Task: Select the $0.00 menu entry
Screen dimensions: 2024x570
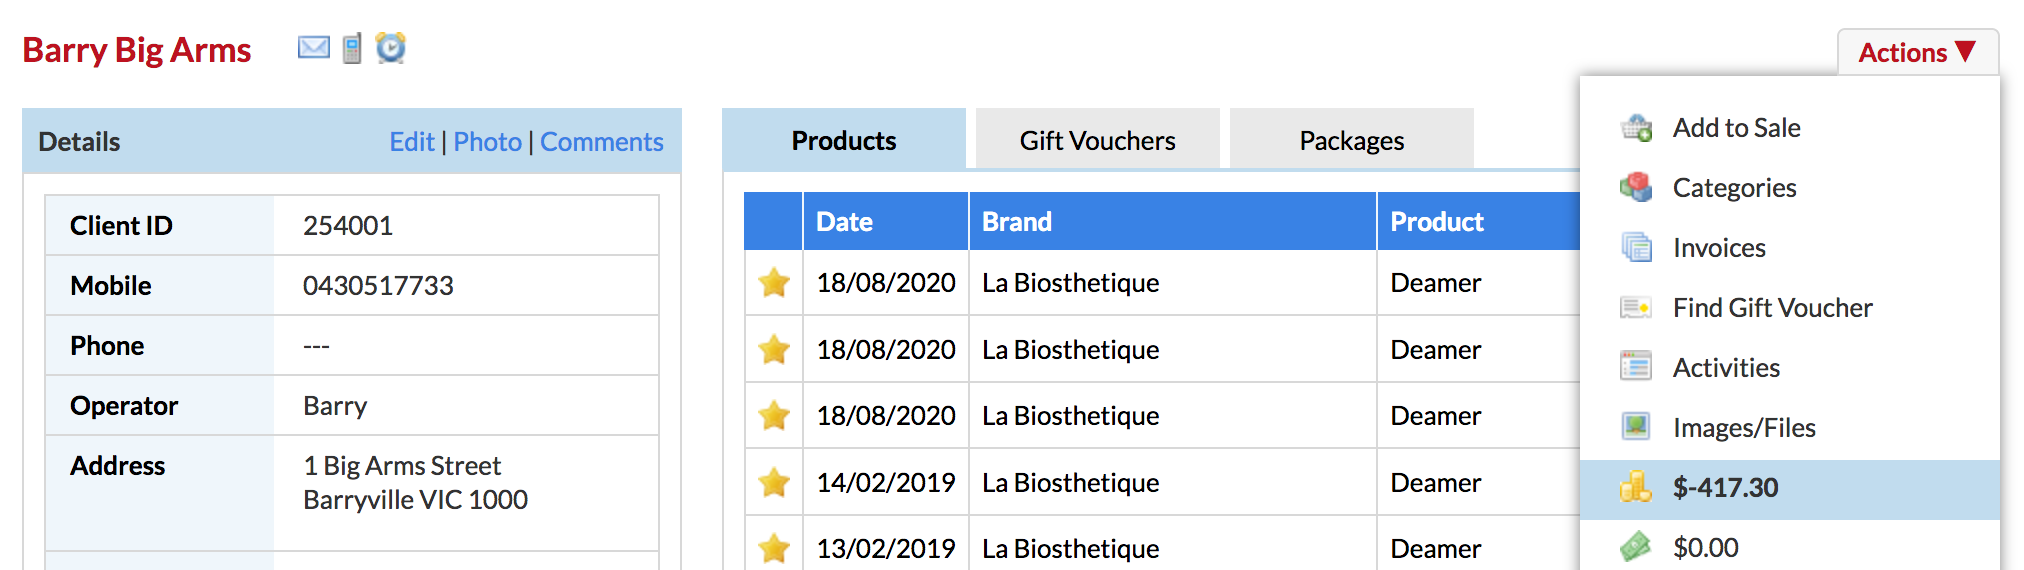Action: point(1790,546)
